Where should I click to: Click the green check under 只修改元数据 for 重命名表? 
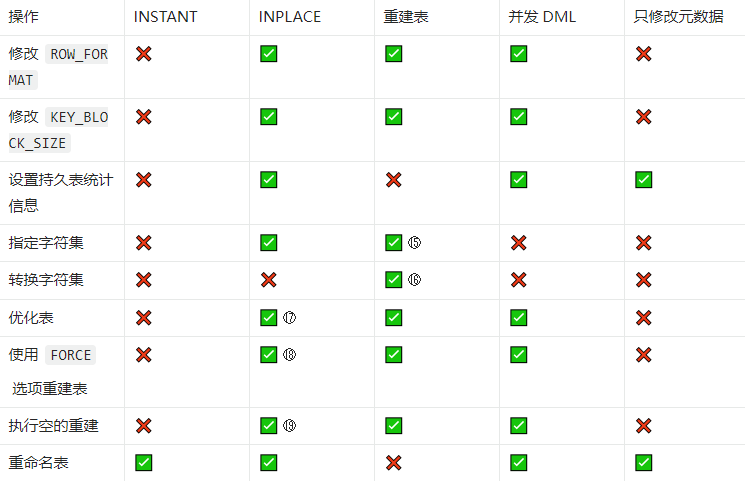643,463
